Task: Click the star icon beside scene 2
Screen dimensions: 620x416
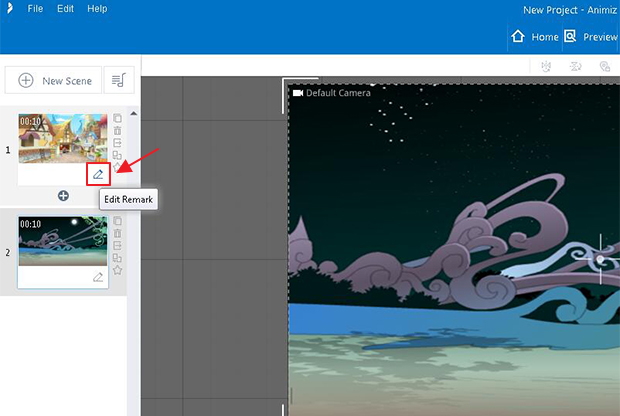Action: (x=117, y=270)
